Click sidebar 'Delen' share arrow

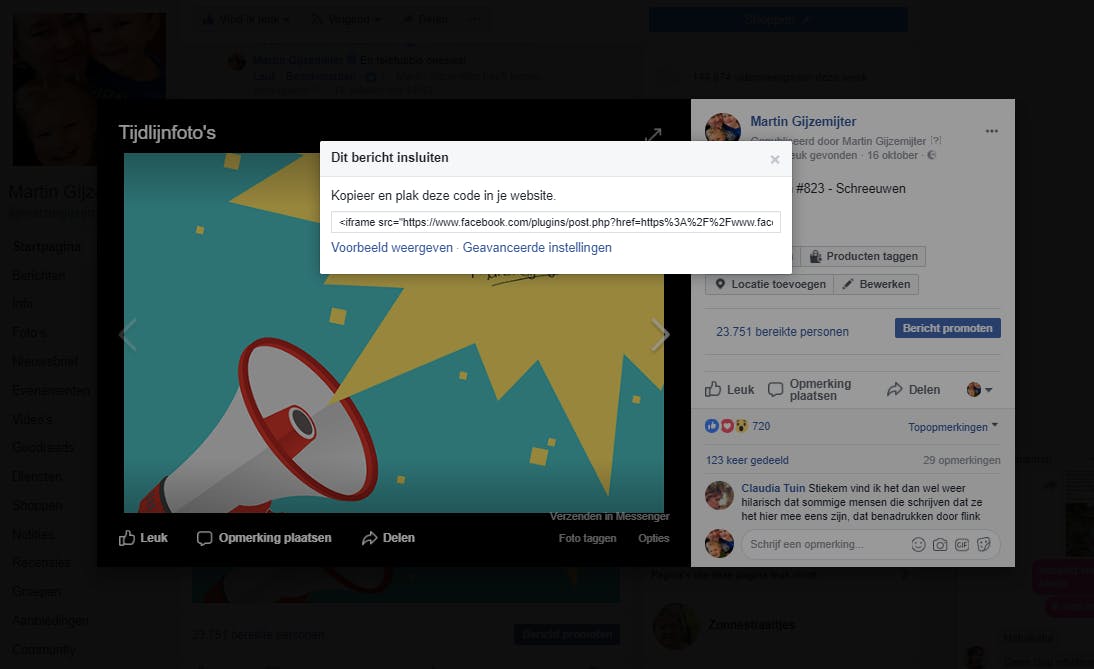pos(913,389)
